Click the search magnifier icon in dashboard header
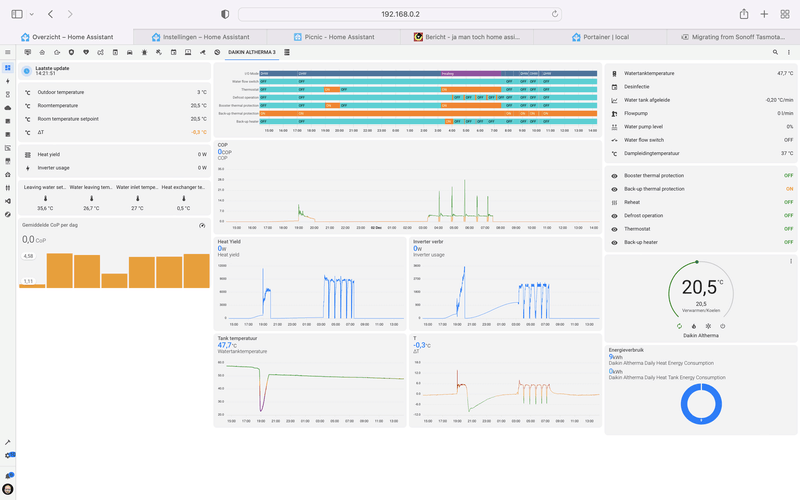 775,52
